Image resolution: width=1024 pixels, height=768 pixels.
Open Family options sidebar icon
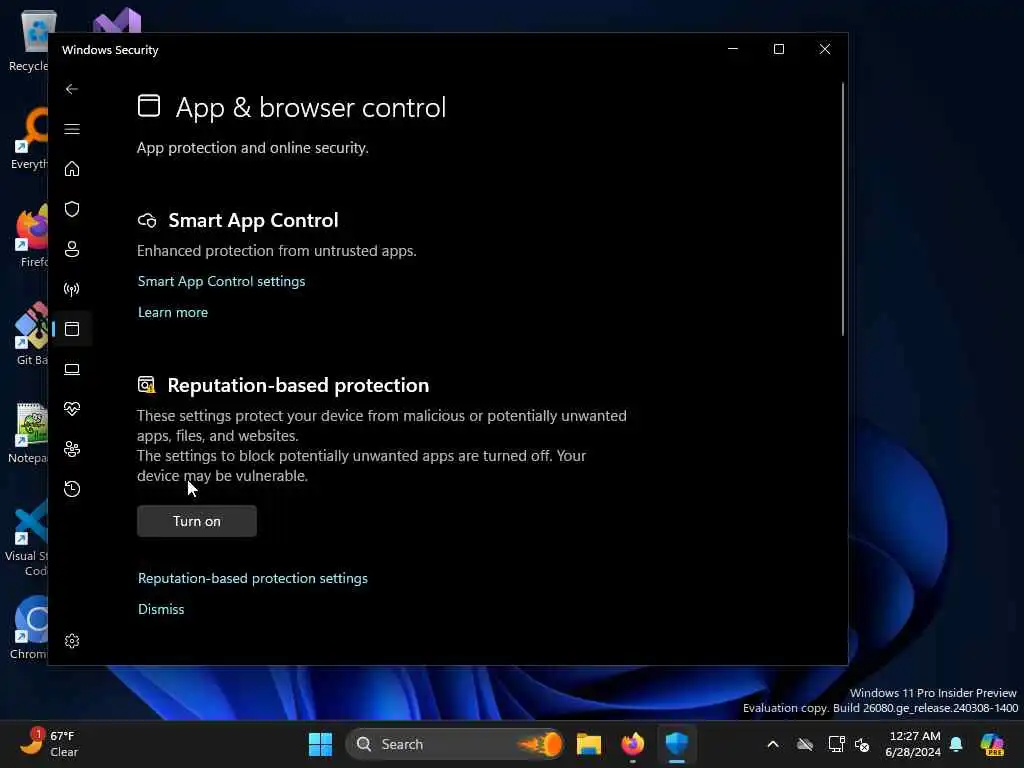72,449
